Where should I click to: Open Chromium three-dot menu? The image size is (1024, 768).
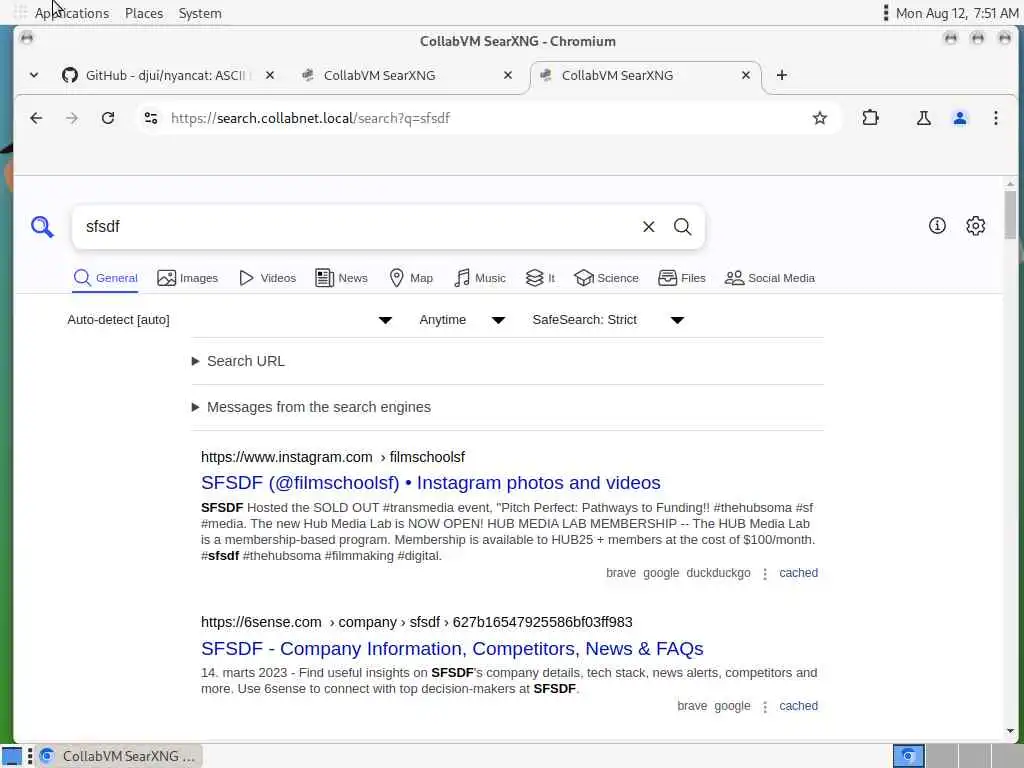coord(996,118)
